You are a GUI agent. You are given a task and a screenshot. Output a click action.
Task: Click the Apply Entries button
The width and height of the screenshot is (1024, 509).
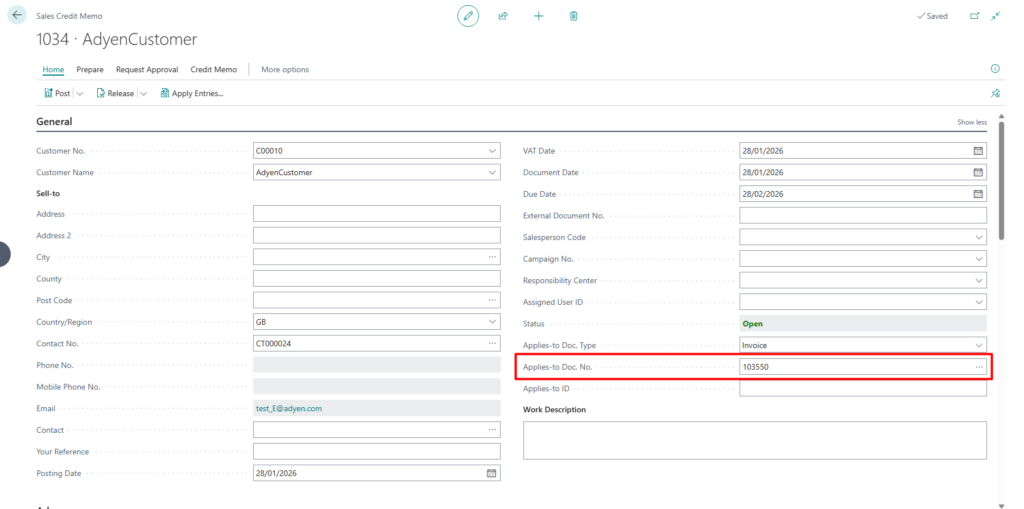point(191,93)
